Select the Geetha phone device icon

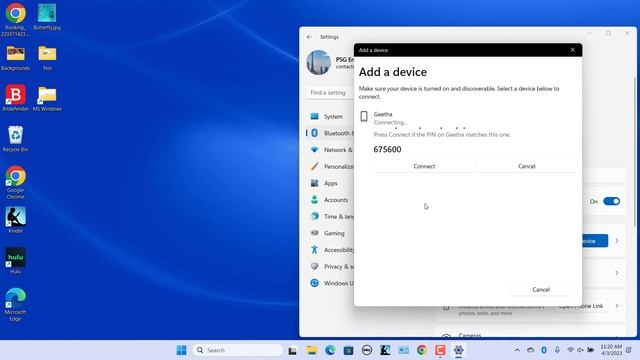[x=364, y=116]
